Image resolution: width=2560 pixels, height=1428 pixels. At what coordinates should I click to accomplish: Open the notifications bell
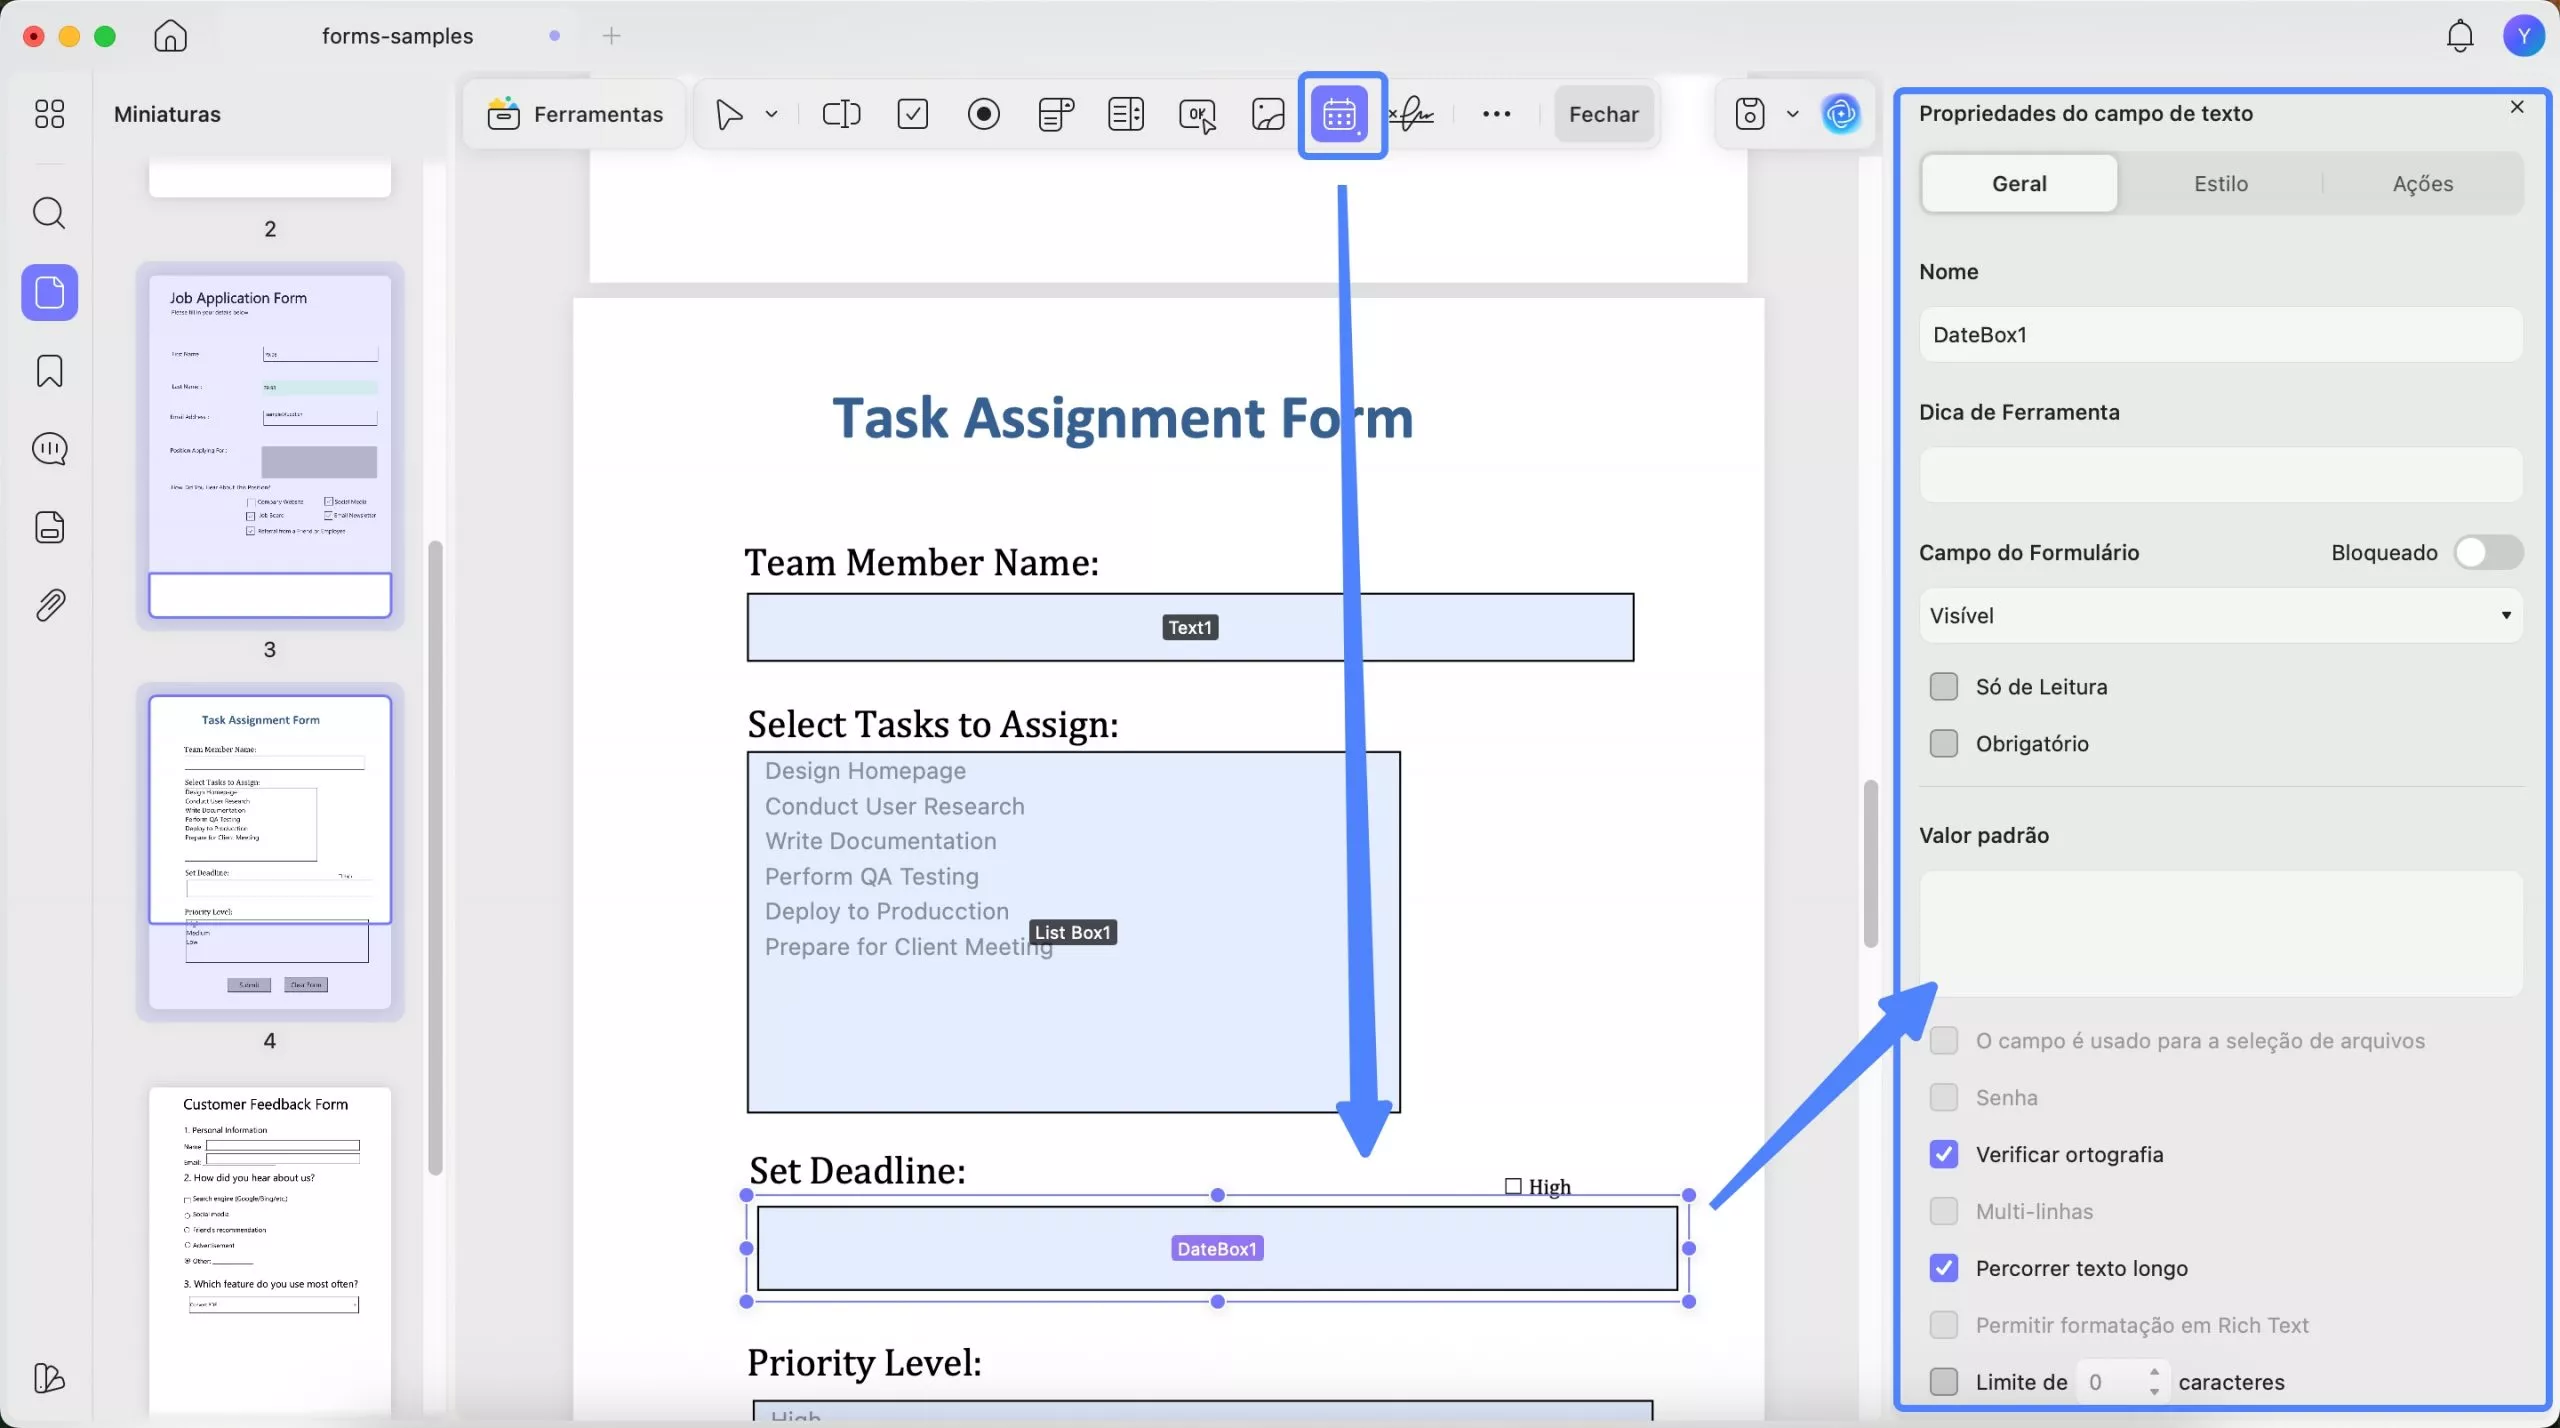2460,36
